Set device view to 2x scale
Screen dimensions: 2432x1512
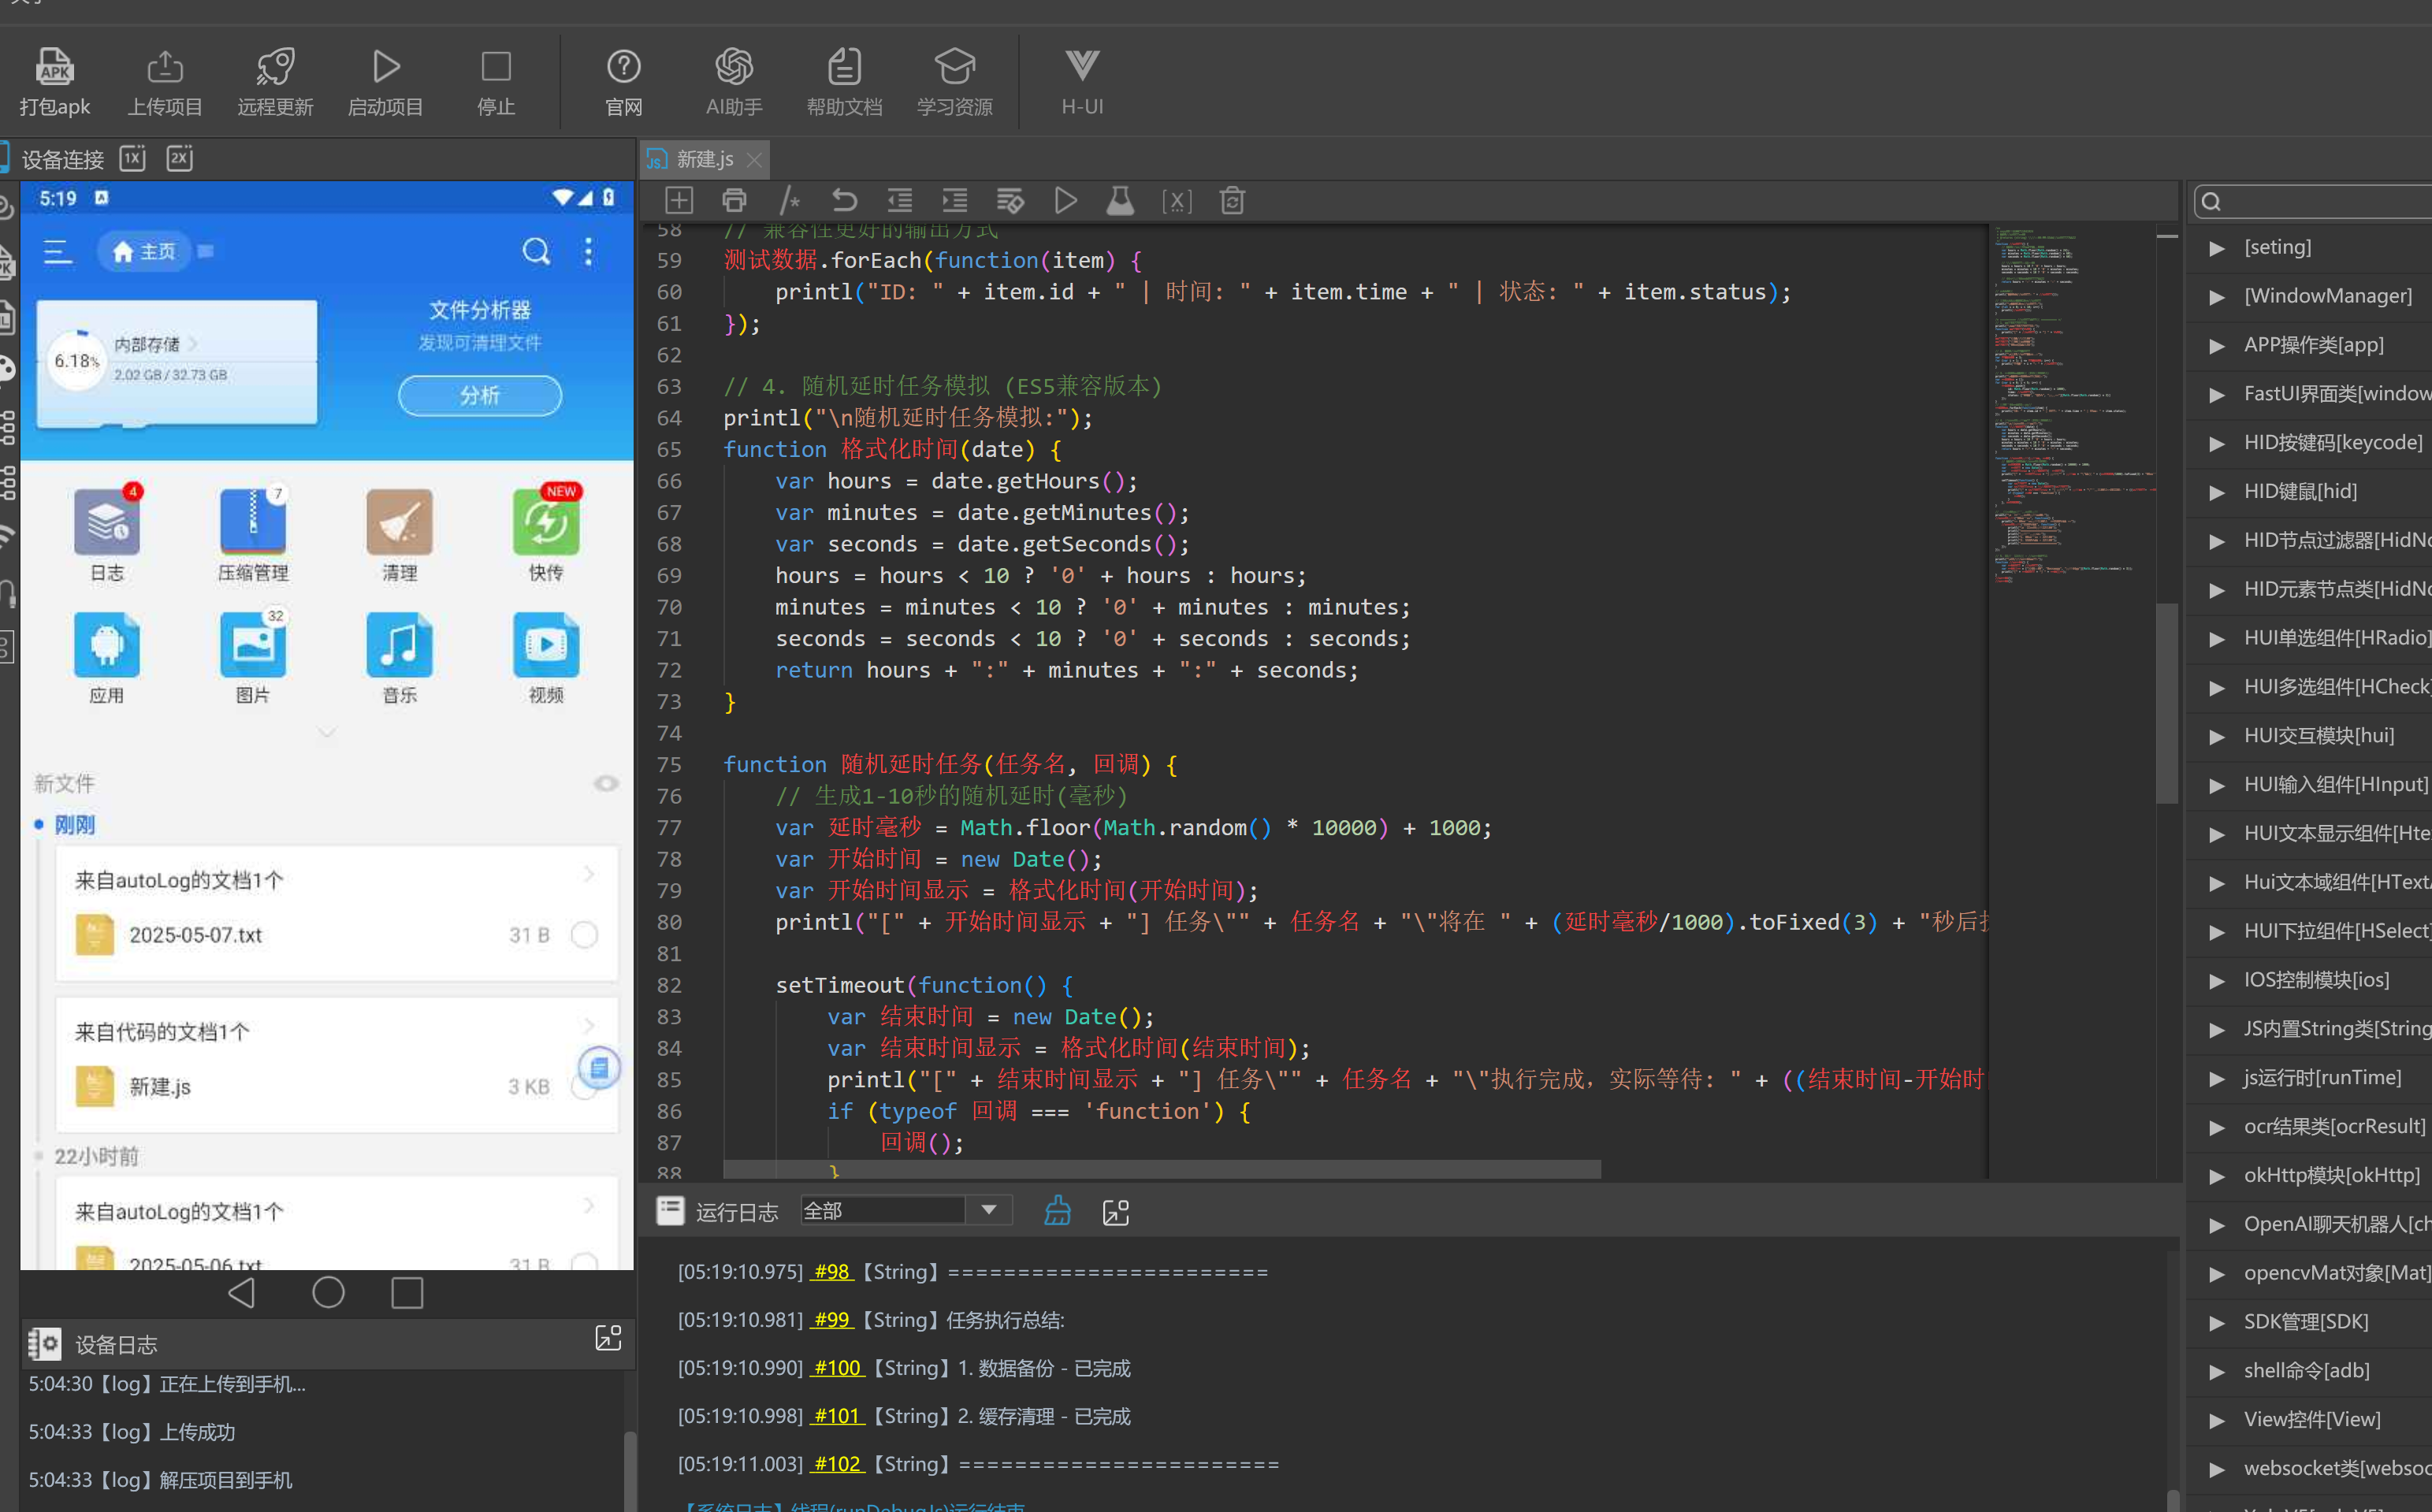180,158
